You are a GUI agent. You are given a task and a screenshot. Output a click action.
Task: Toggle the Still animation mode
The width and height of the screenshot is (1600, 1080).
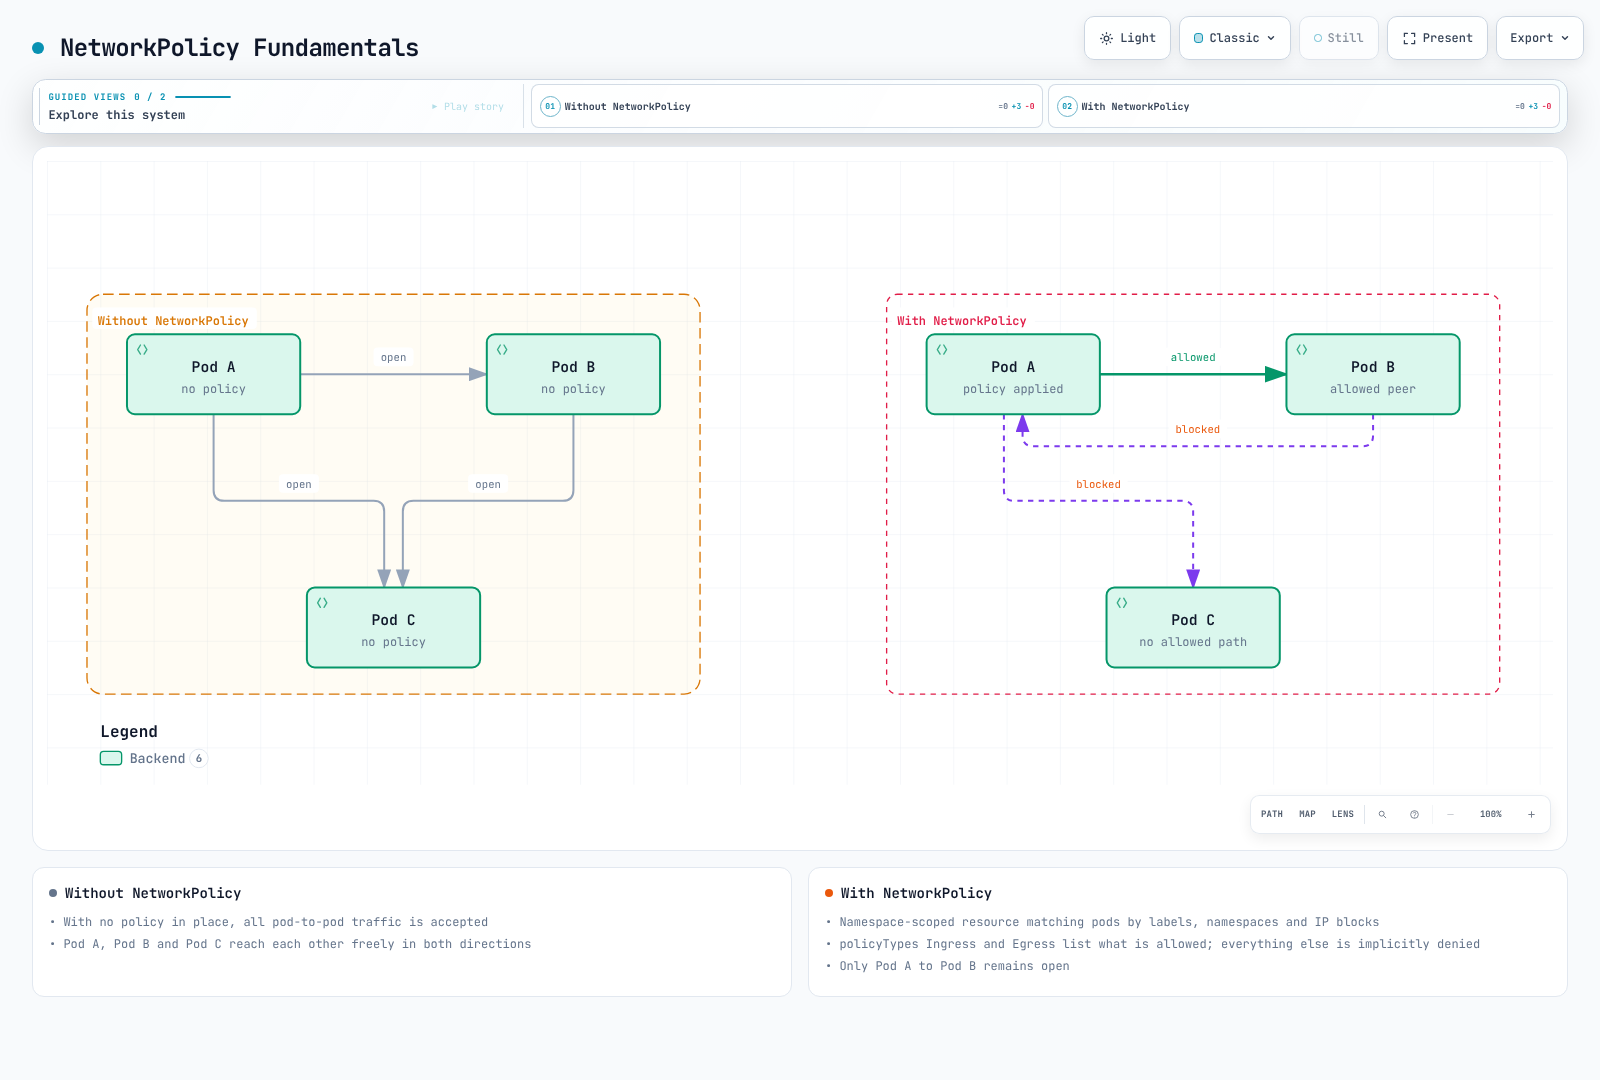point(1339,38)
